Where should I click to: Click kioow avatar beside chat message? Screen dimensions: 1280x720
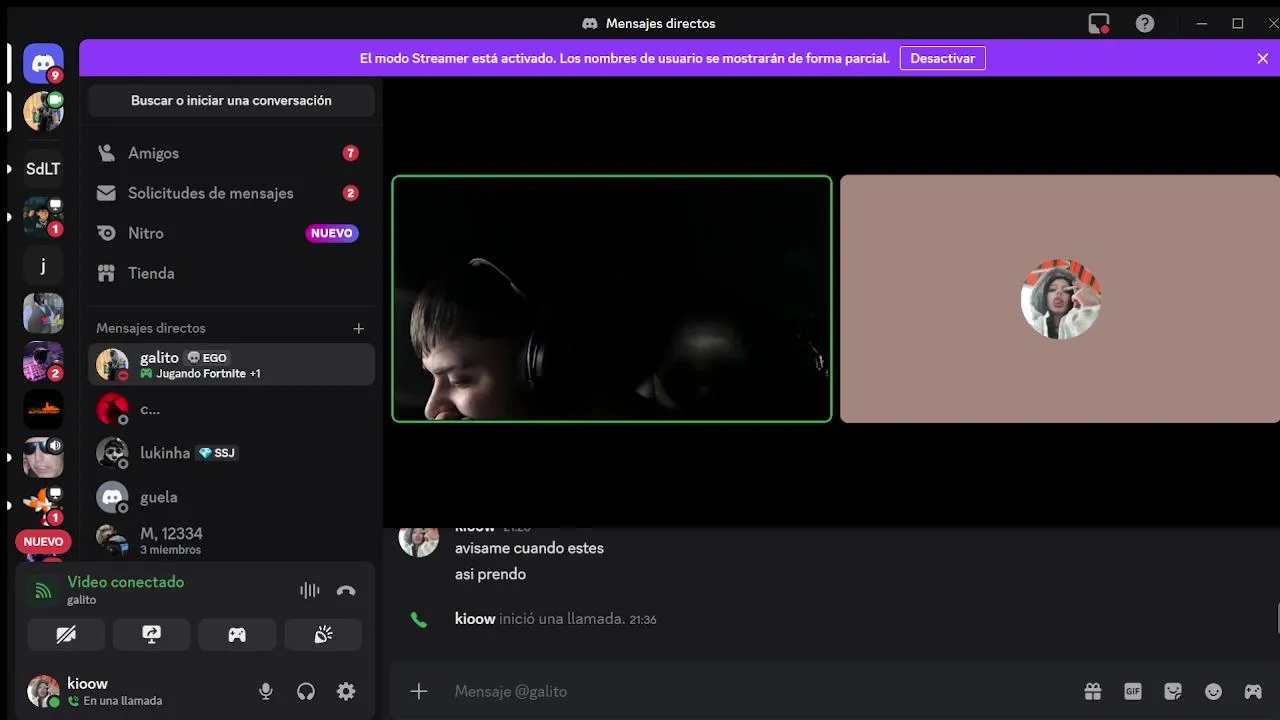tap(419, 538)
